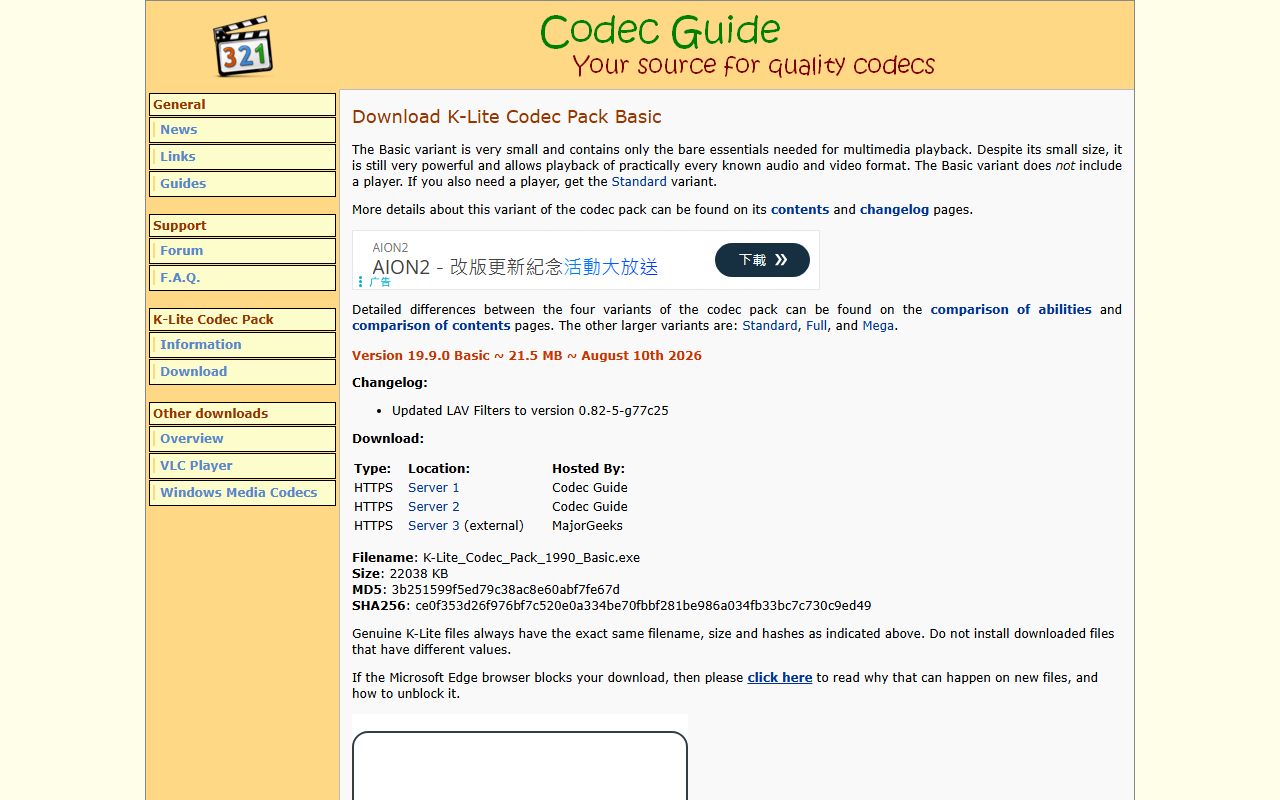The image size is (1280, 800).
Task: Click the 321 clapperboard logo
Action: (243, 46)
